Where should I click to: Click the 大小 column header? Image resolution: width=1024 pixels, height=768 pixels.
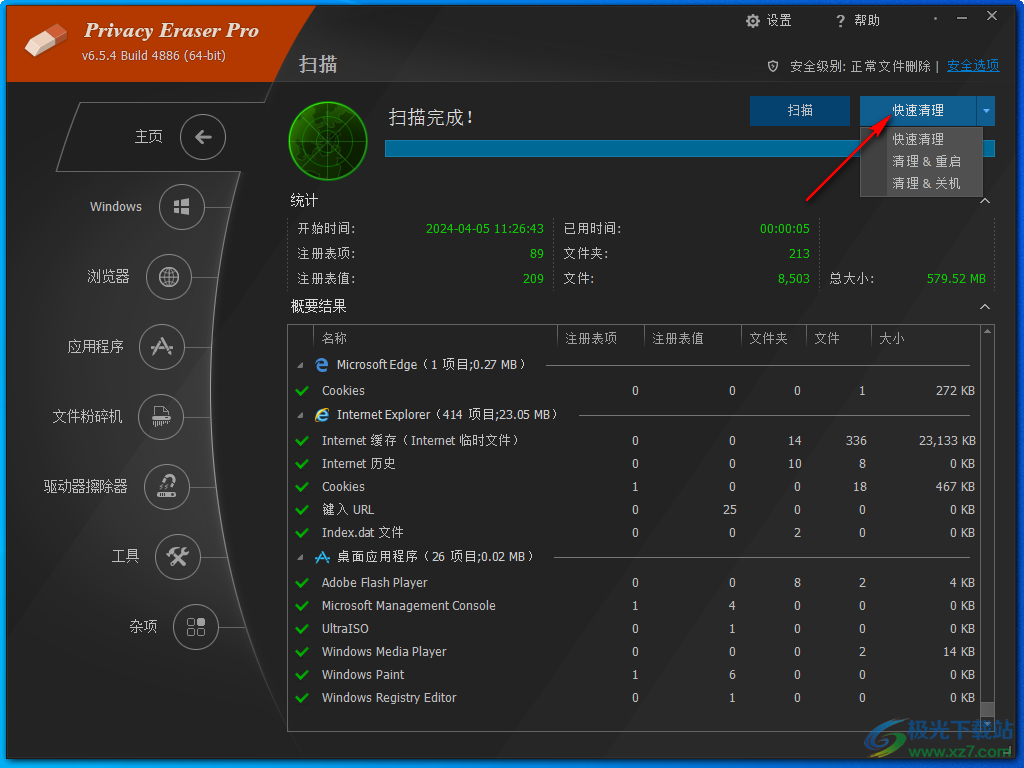click(x=891, y=338)
